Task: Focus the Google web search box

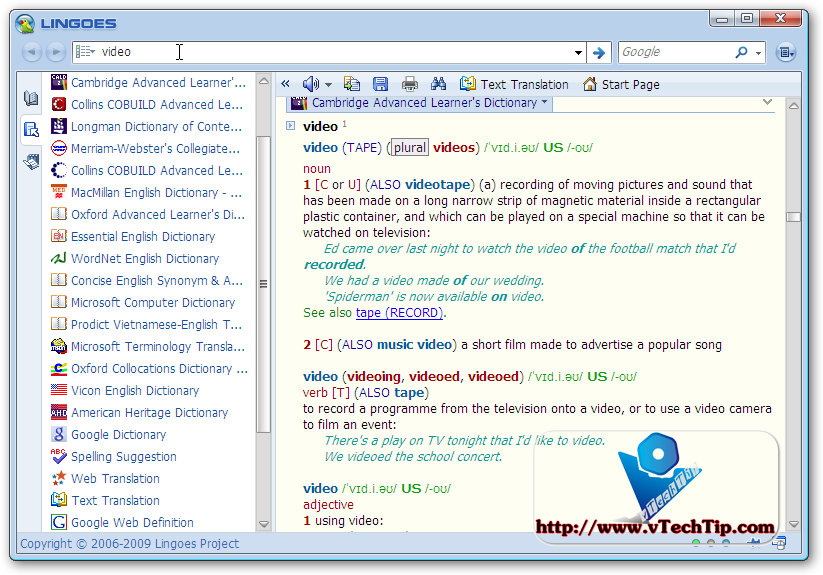Action: tap(676, 52)
